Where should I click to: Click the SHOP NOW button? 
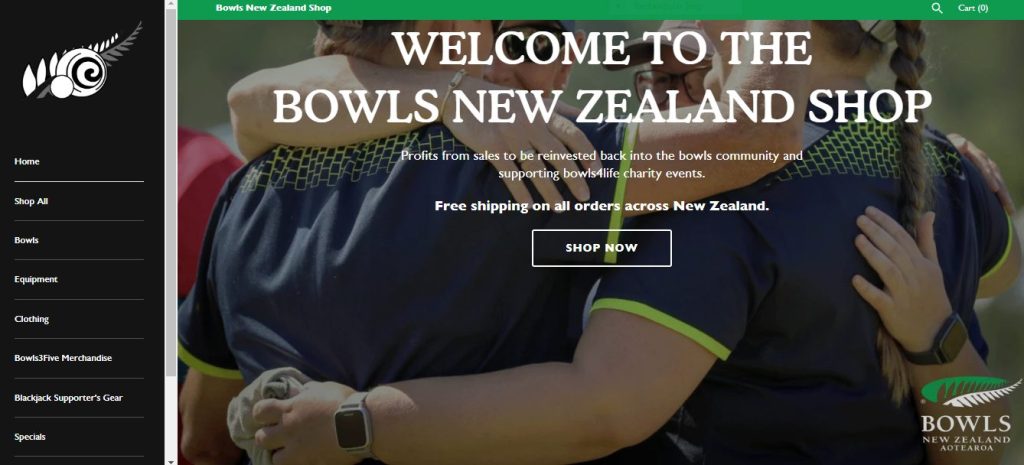(x=601, y=248)
